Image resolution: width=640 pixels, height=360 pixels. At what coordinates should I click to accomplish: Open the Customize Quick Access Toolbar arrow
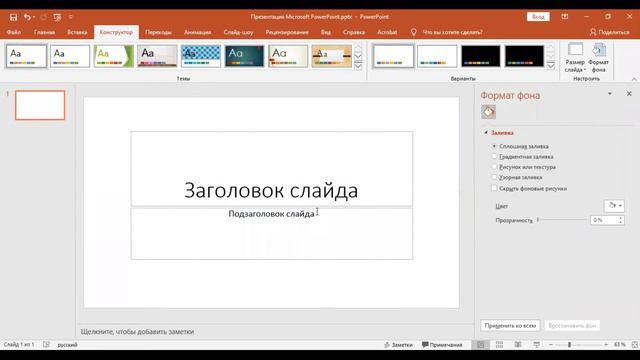pyautogui.click(x=71, y=17)
